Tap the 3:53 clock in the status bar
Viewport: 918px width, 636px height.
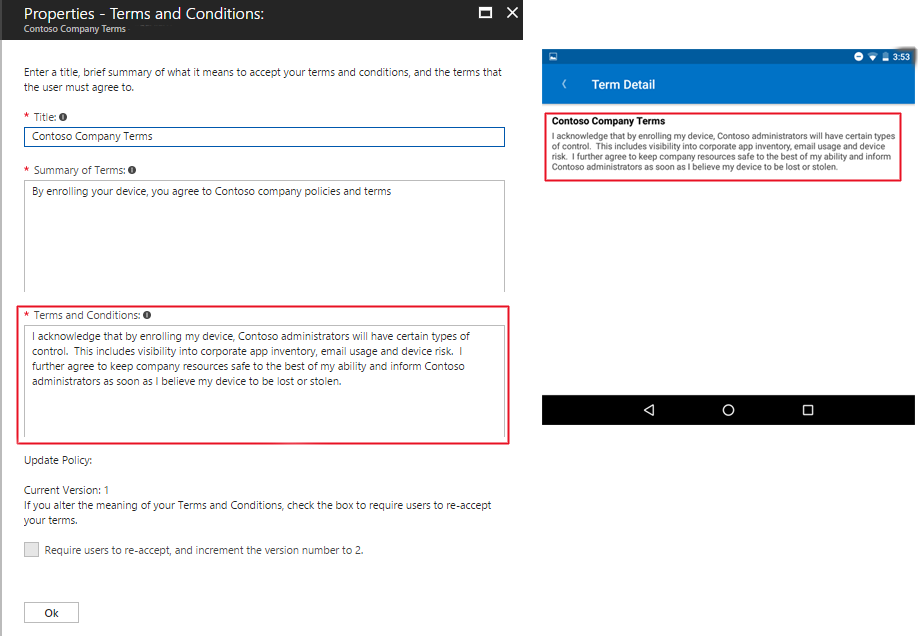899,57
